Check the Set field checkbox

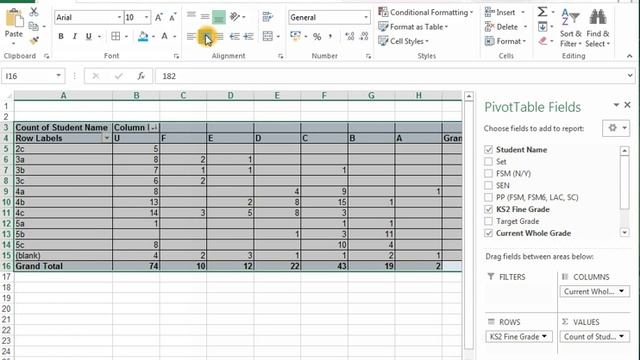point(488,162)
